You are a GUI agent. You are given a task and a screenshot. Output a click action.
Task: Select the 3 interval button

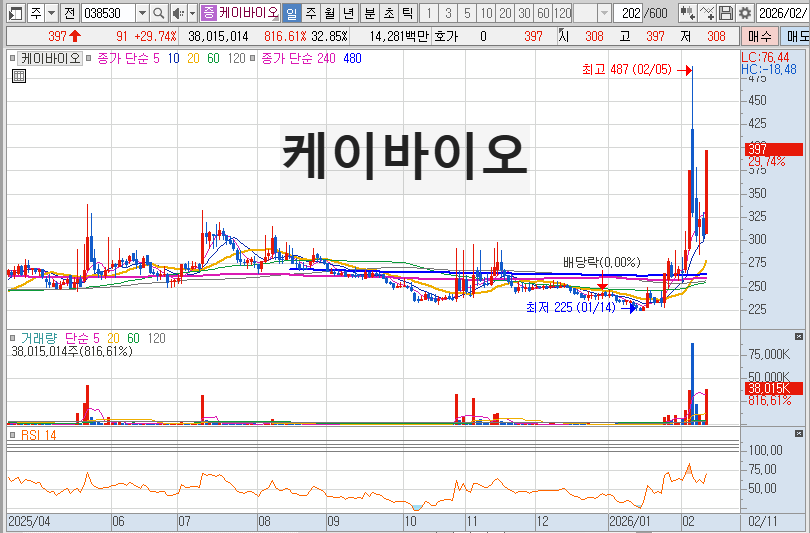coord(448,13)
